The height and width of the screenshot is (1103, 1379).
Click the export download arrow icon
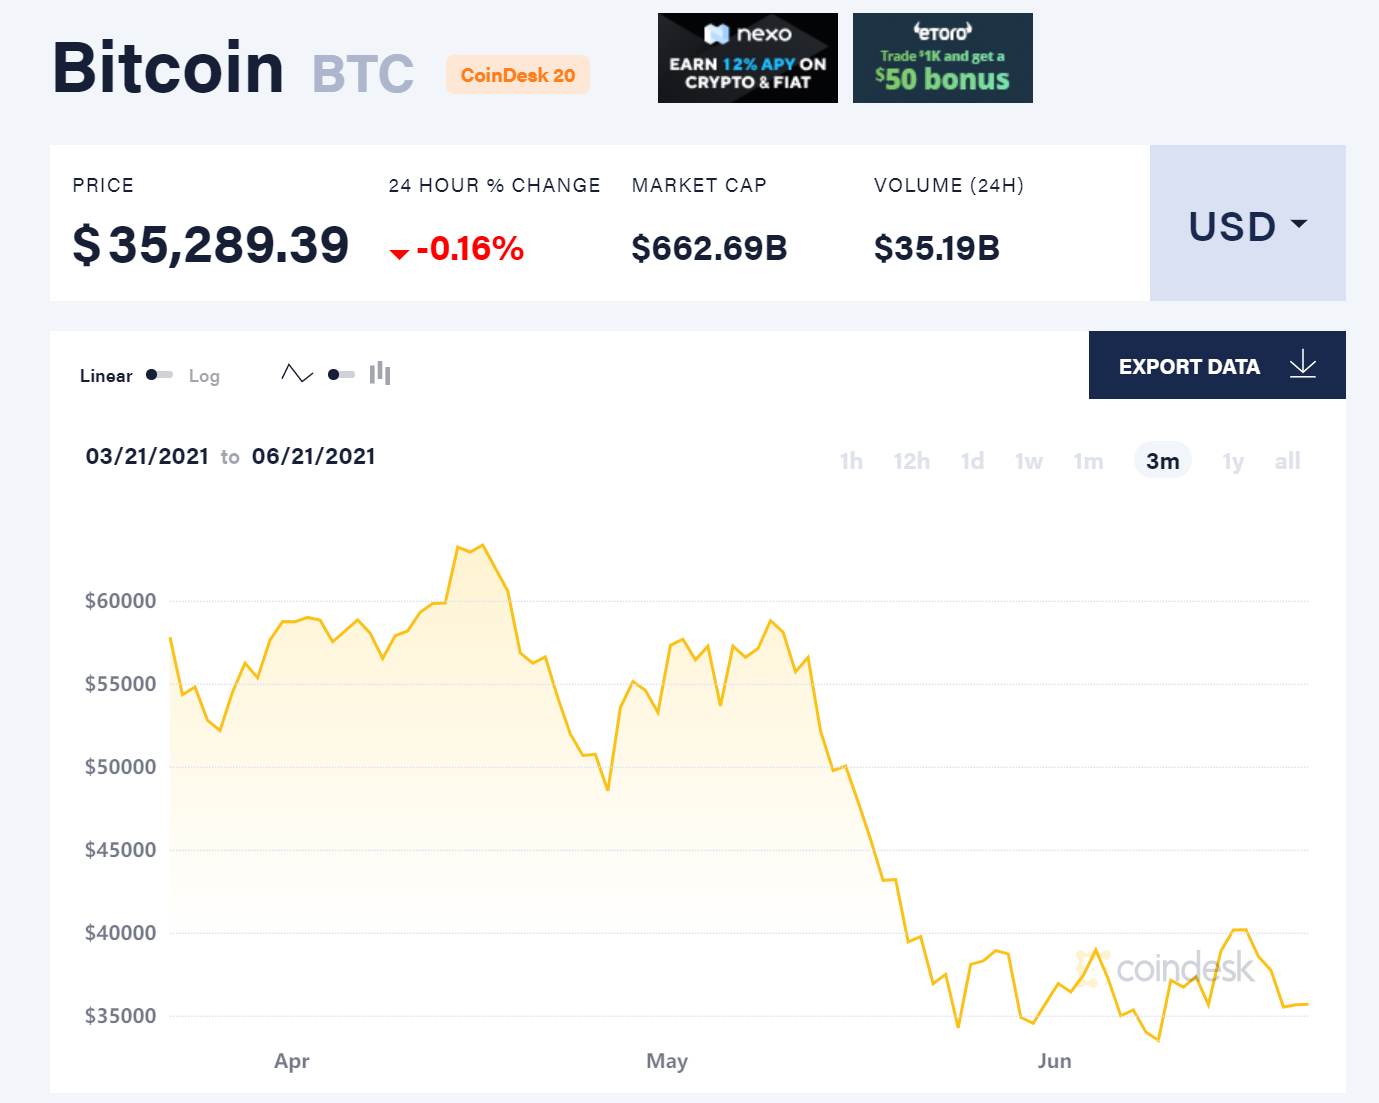(1302, 365)
